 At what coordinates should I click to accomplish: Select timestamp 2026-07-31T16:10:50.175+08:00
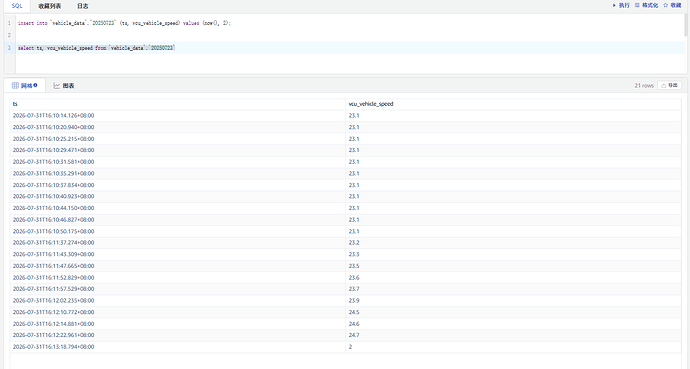click(53, 231)
